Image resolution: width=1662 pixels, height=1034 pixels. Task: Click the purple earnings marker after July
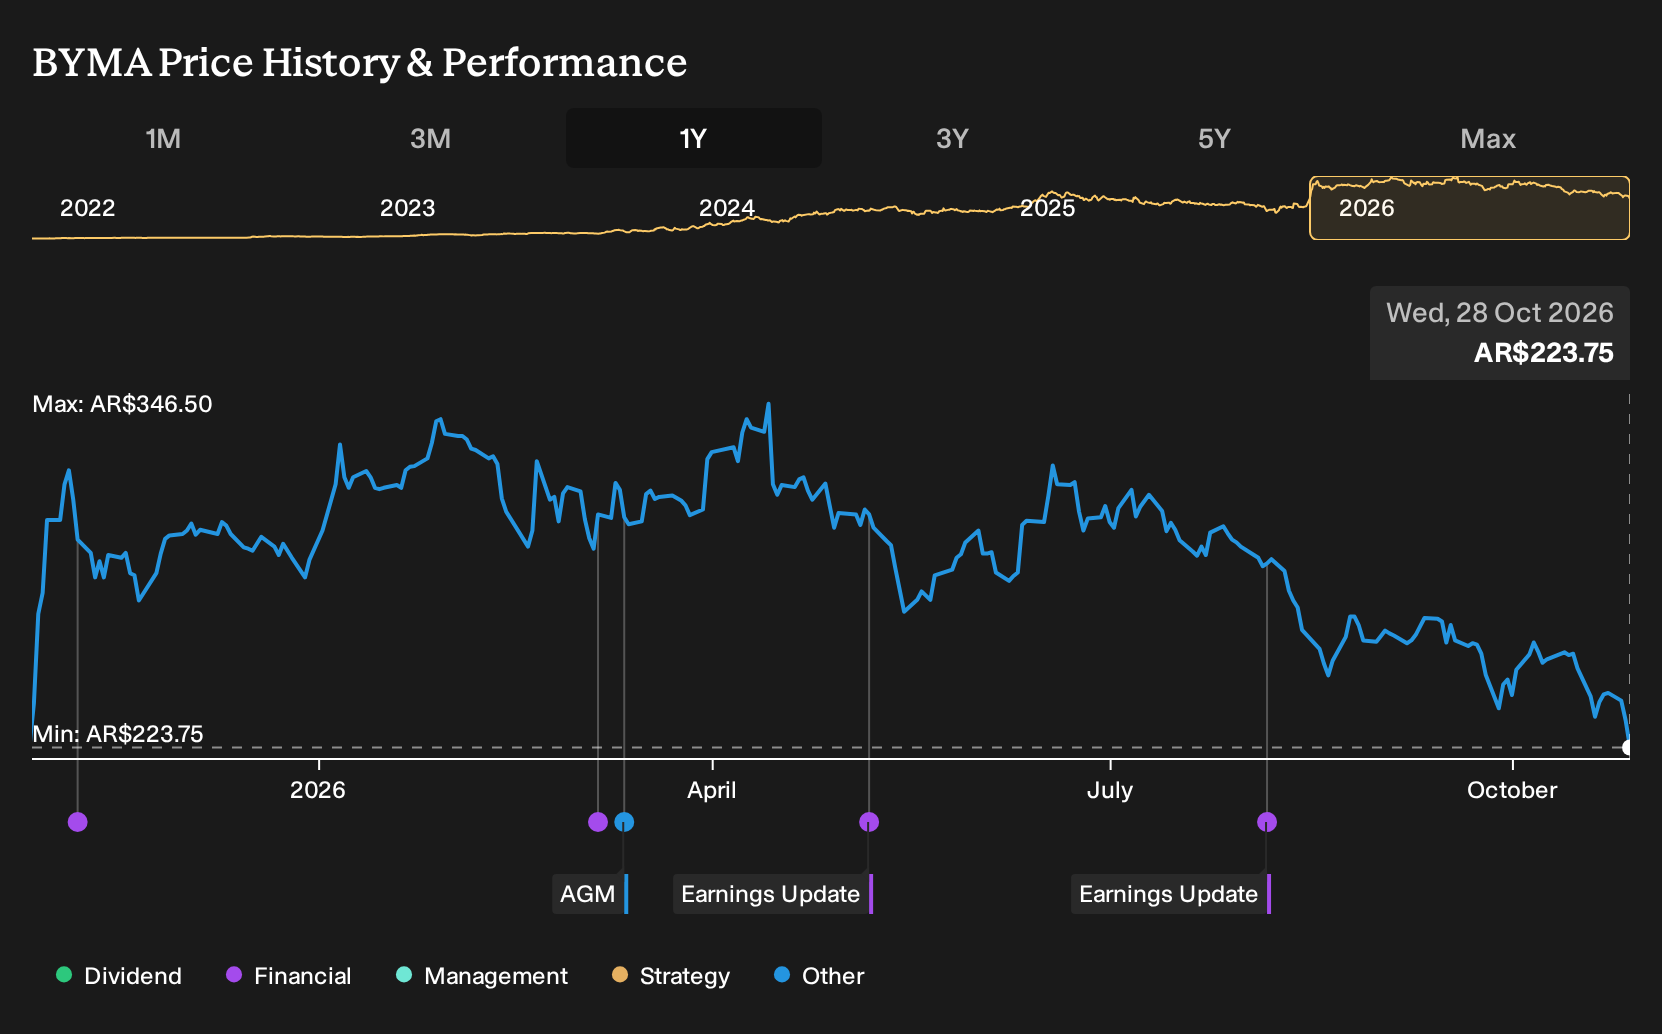click(1267, 822)
